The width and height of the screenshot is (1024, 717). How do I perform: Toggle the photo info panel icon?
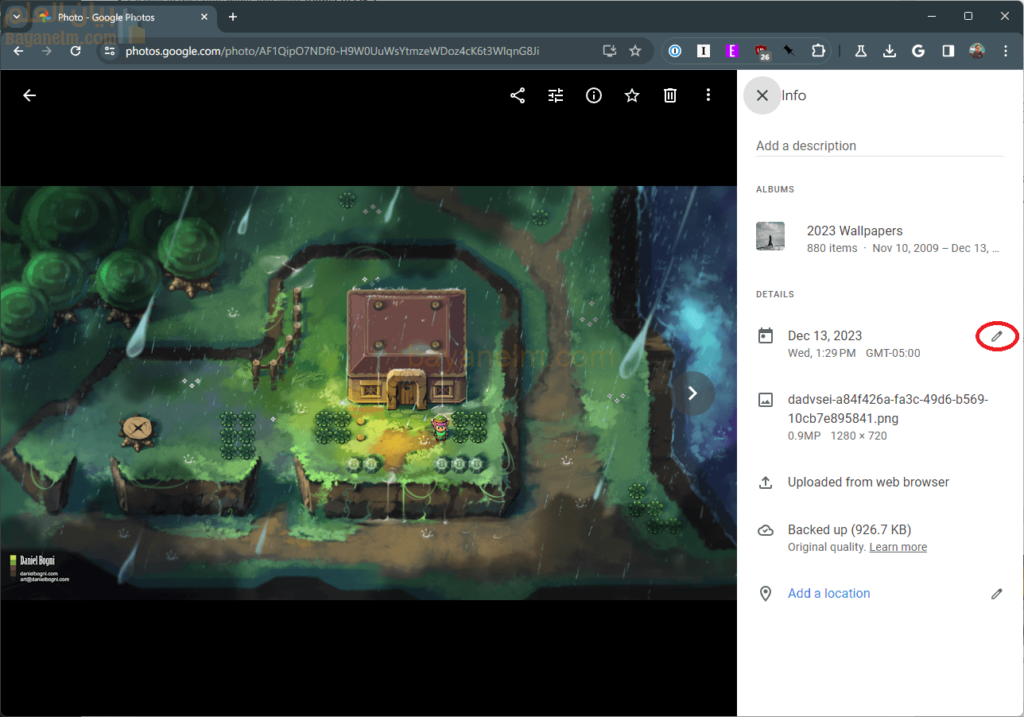point(594,96)
